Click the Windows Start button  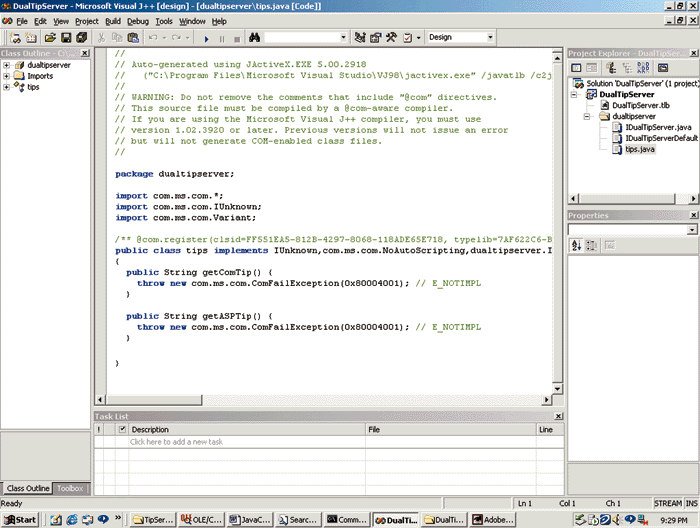[x=20, y=520]
